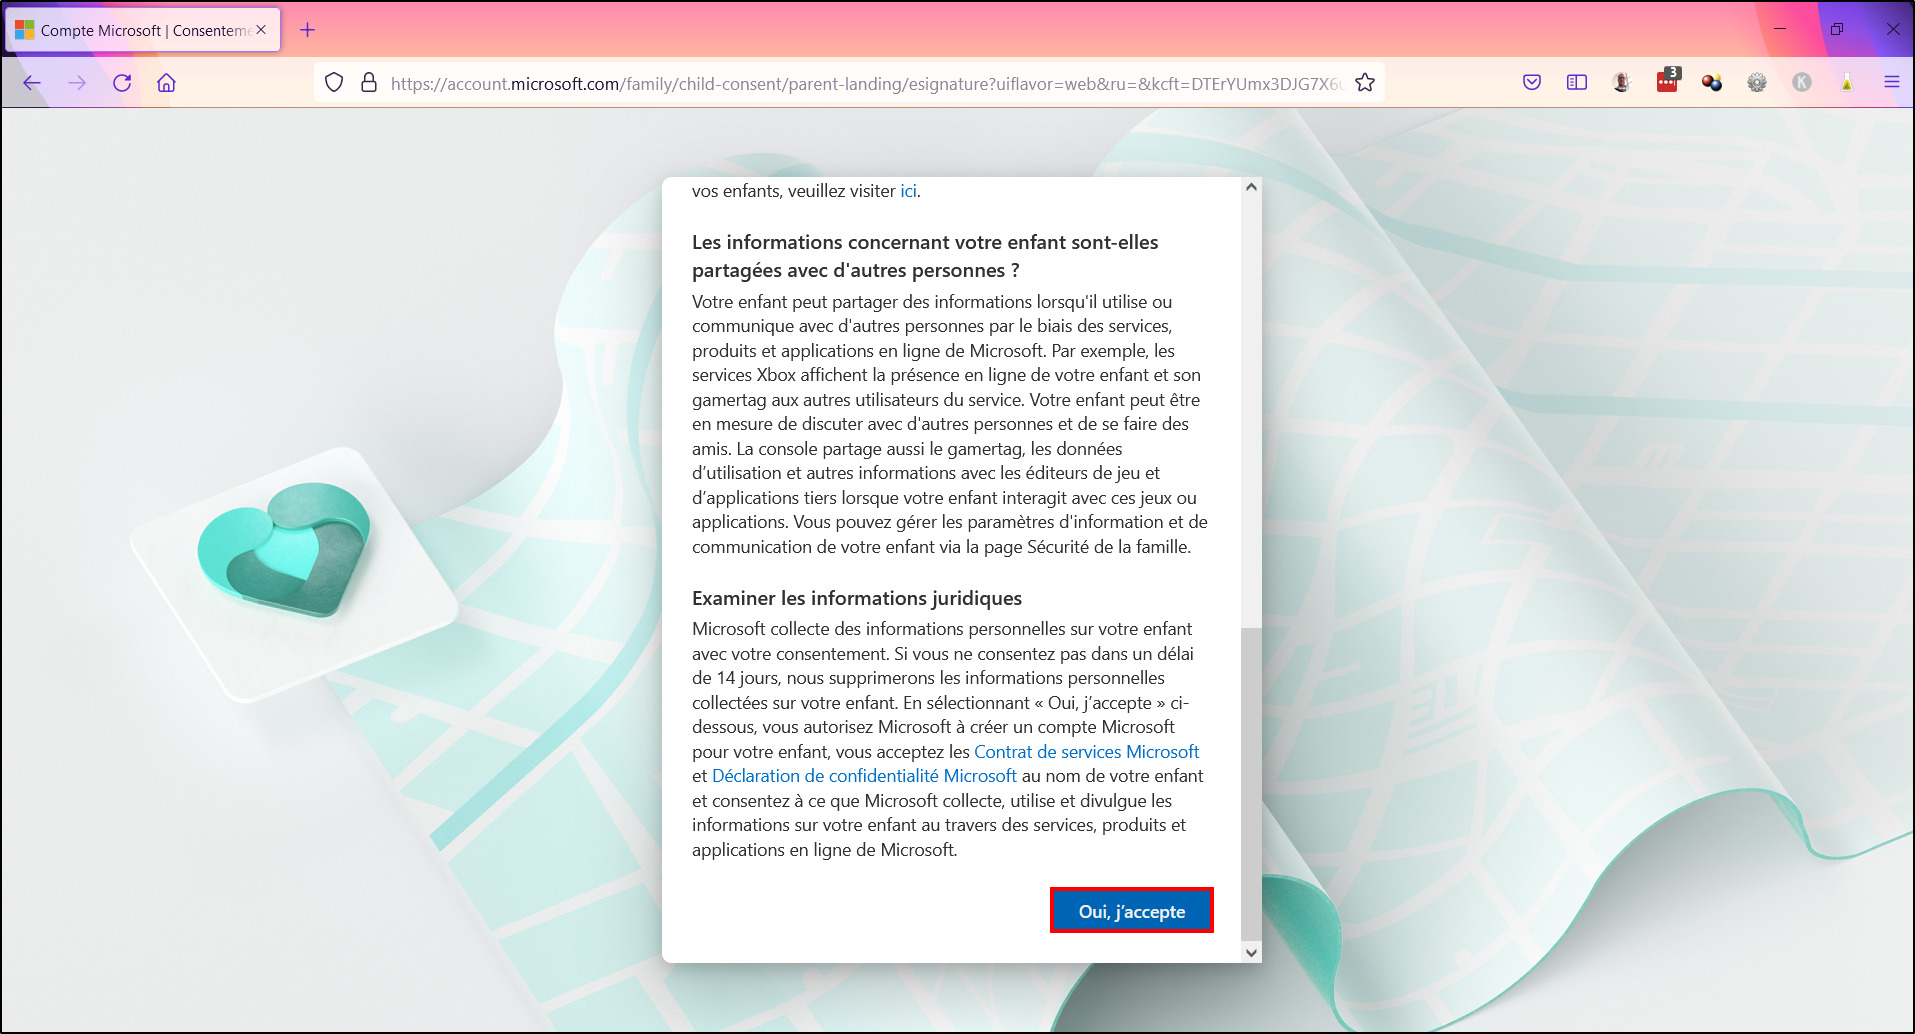Open the yellow flask extension
Screen dimensions: 1915x1034
[x=1847, y=83]
